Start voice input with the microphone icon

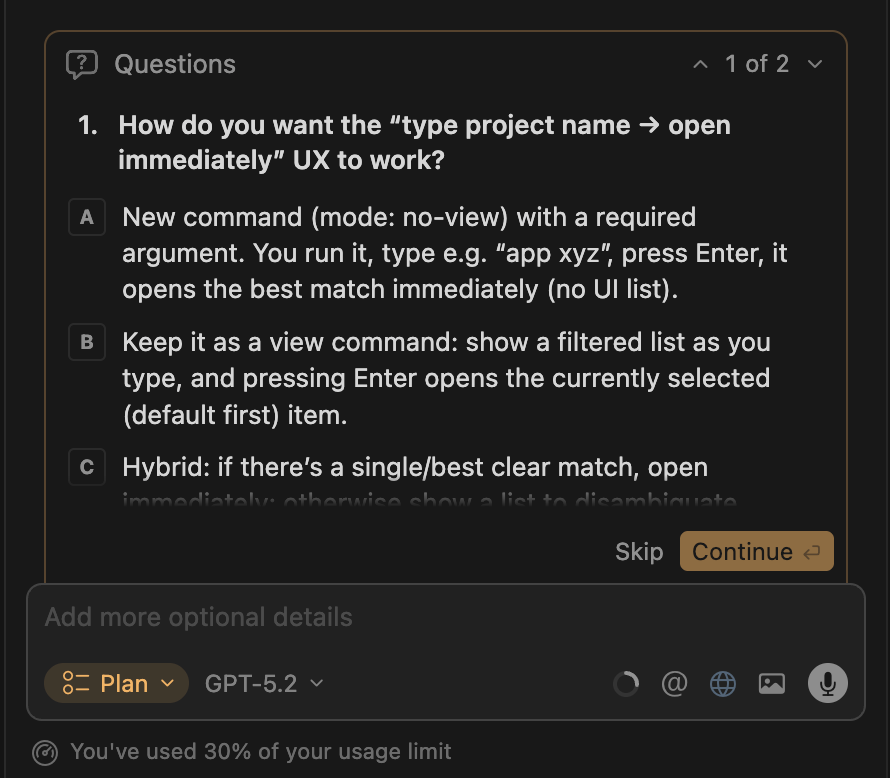coord(827,683)
